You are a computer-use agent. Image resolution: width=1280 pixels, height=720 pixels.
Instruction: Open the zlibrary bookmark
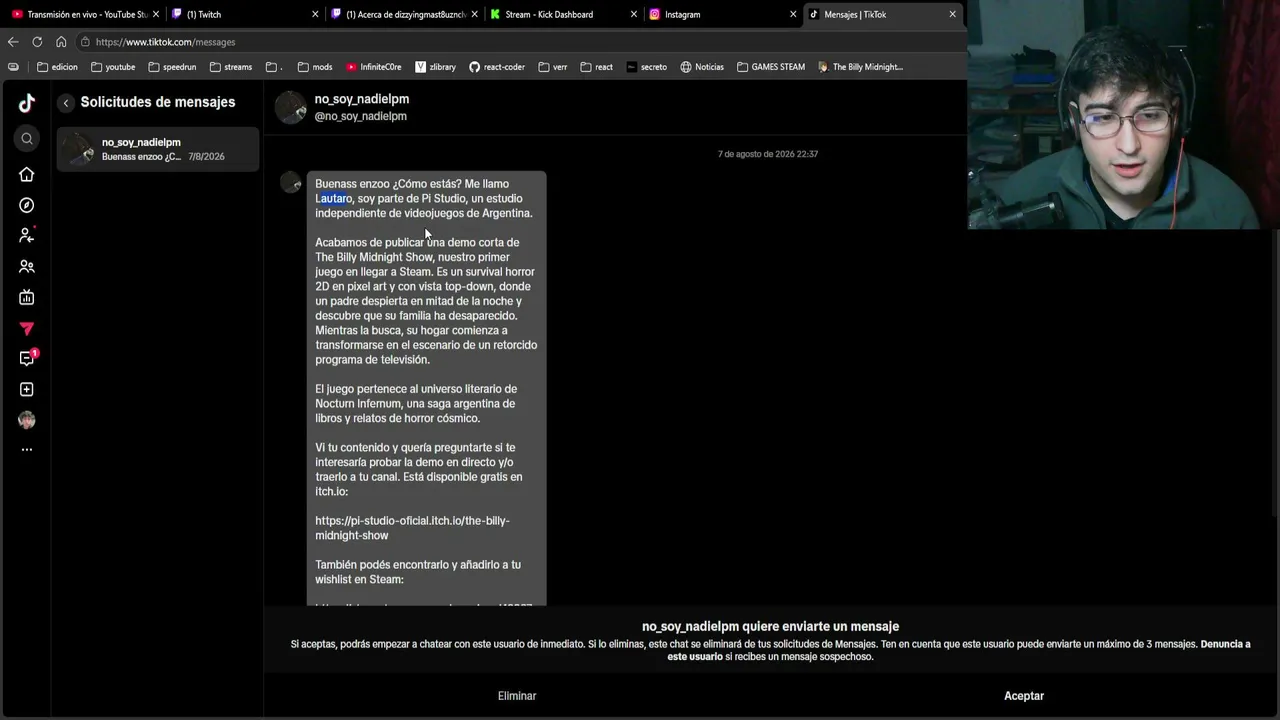point(435,67)
